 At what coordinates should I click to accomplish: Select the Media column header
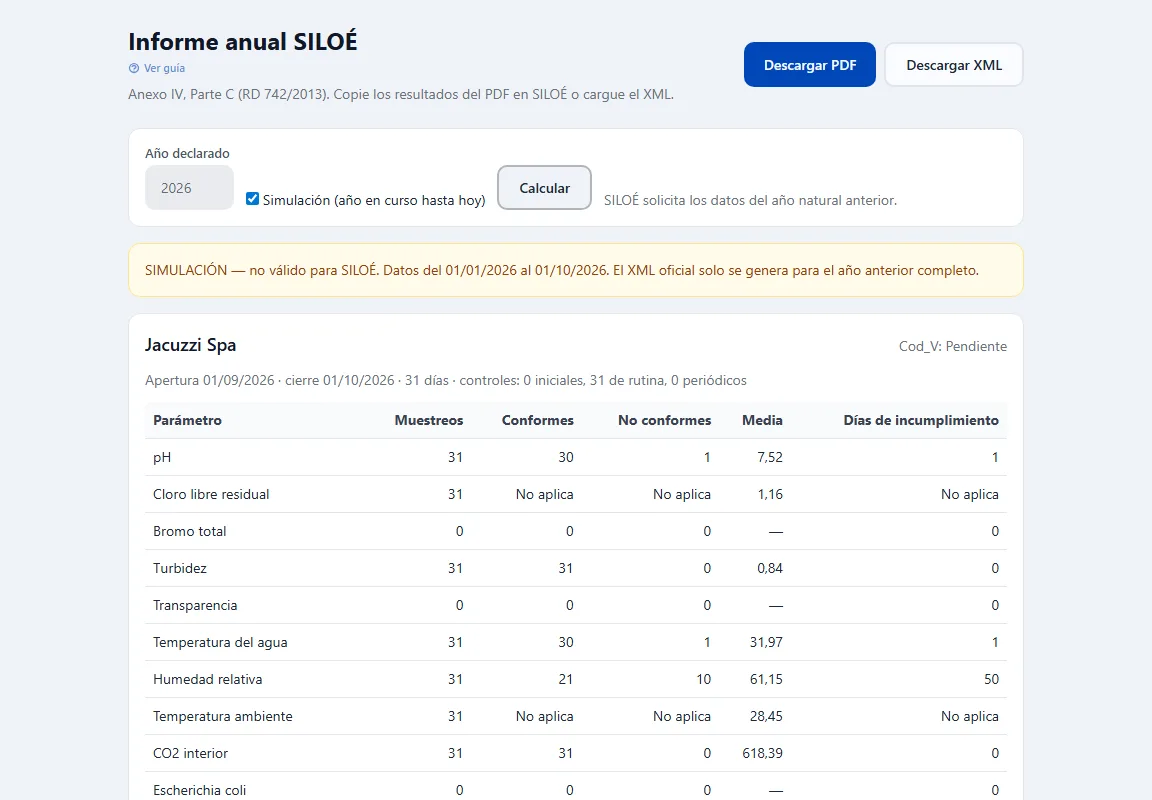tap(762, 420)
